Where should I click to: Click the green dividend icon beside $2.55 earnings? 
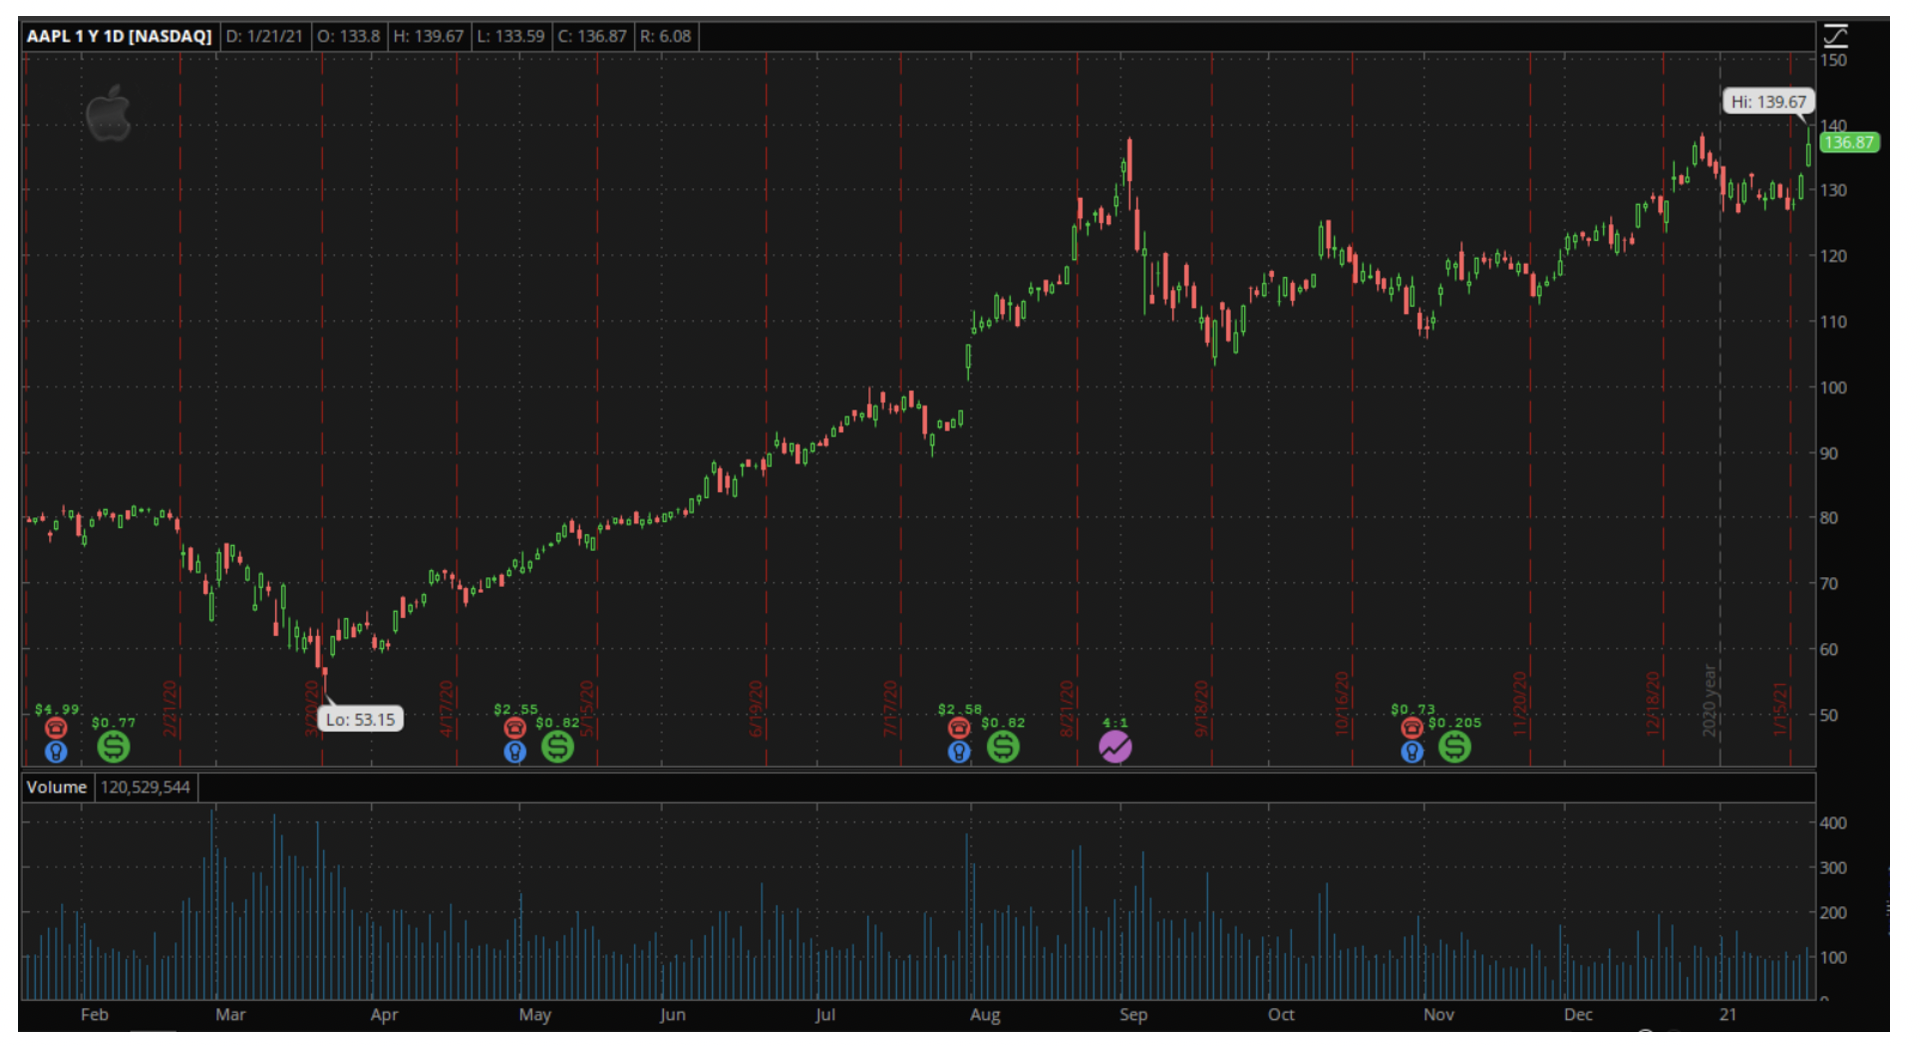coord(557,746)
